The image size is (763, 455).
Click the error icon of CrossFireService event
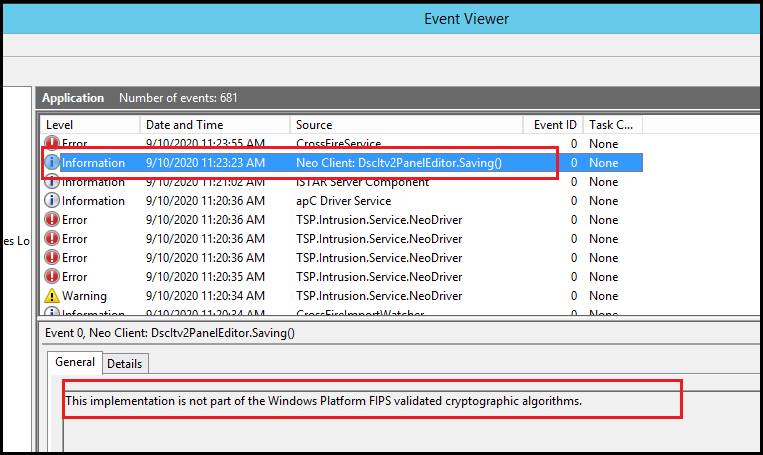53,144
